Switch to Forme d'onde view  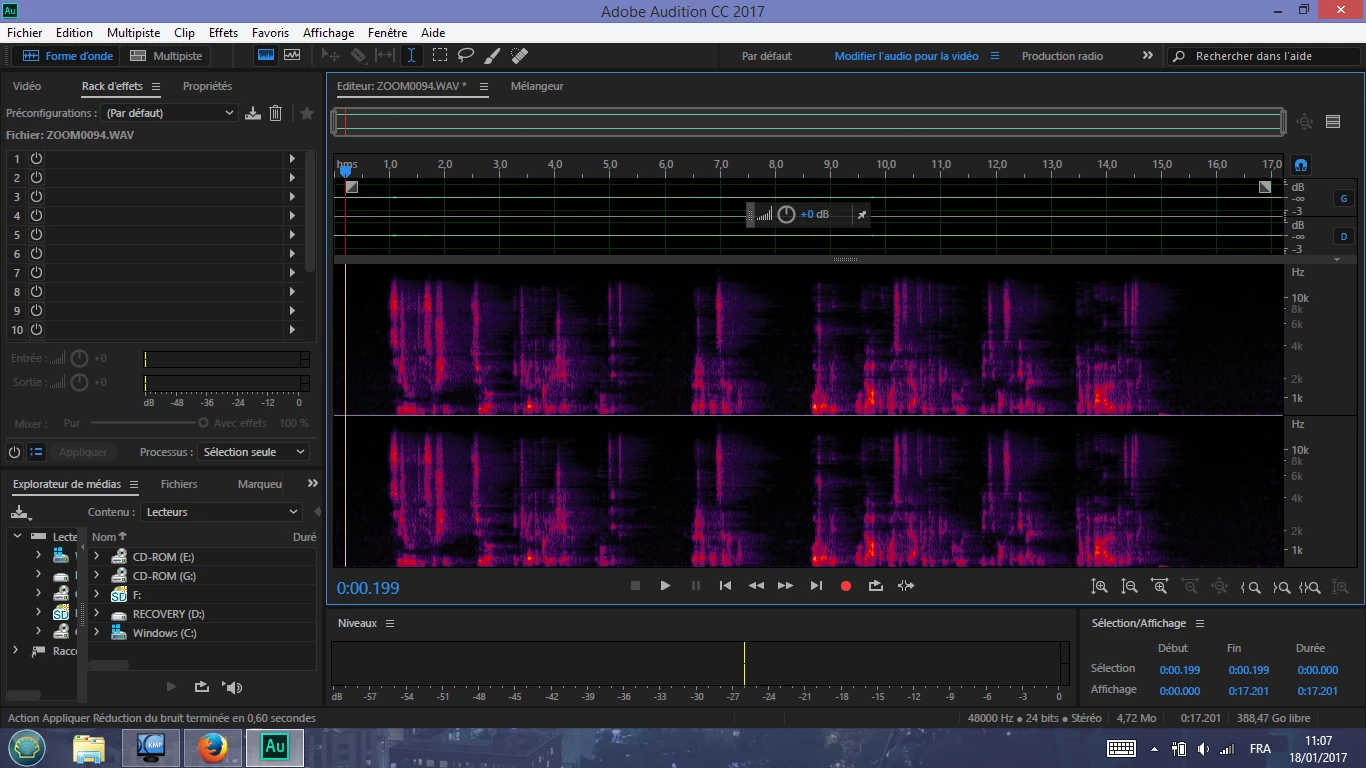67,56
